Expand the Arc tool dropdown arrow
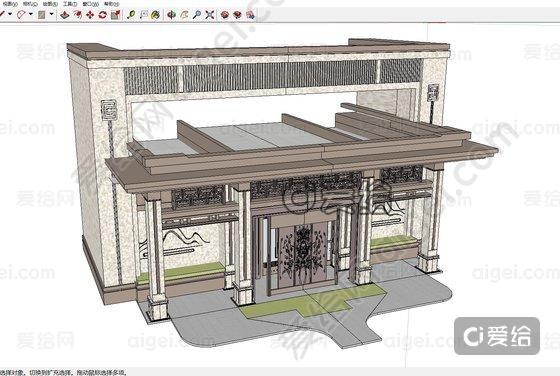 click(31, 14)
